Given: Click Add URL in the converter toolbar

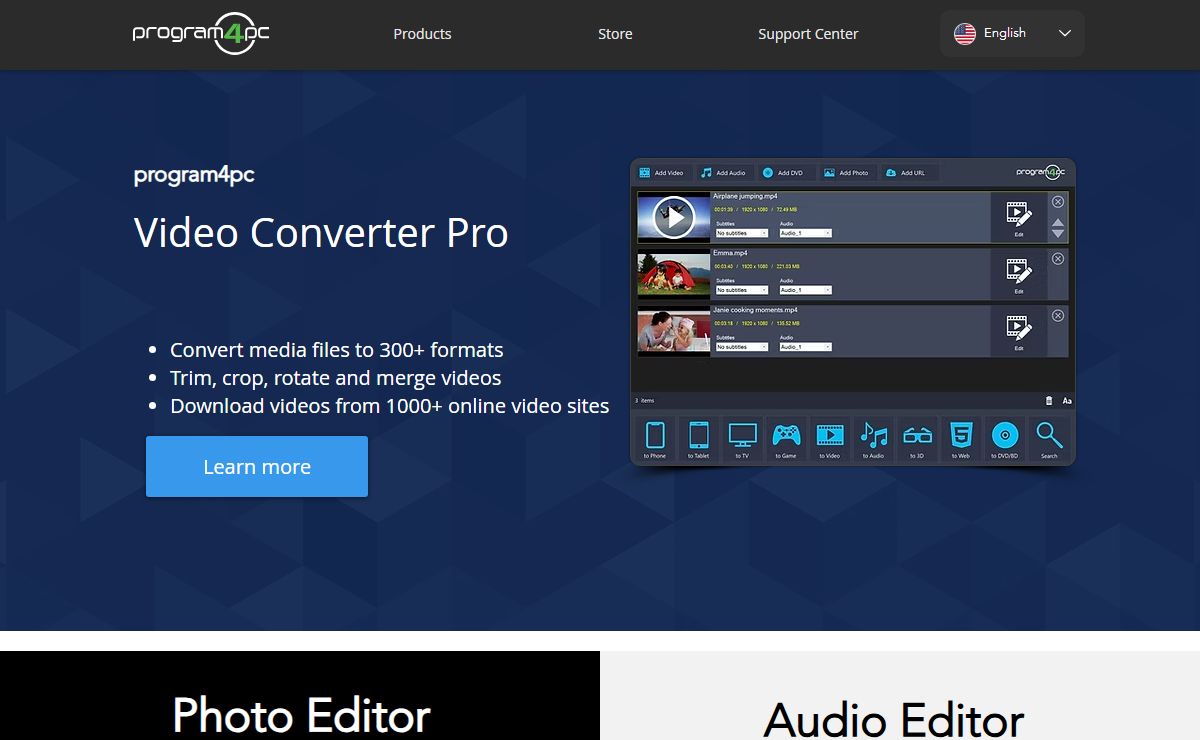Looking at the screenshot, I should 904,173.
